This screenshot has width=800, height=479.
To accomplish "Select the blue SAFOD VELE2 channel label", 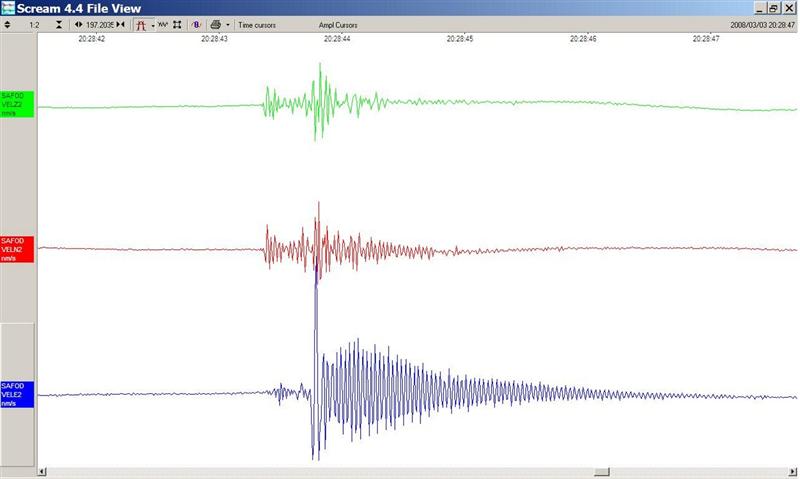I will coord(17,394).
